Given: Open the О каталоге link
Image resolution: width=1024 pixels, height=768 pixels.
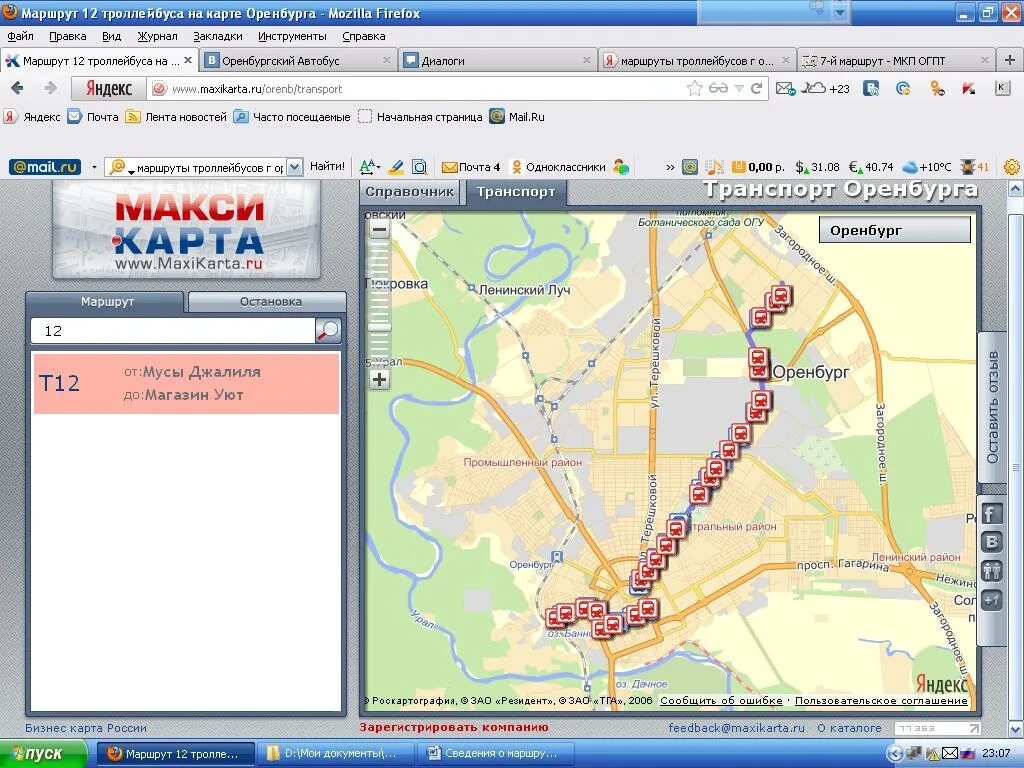Looking at the screenshot, I should click(849, 728).
